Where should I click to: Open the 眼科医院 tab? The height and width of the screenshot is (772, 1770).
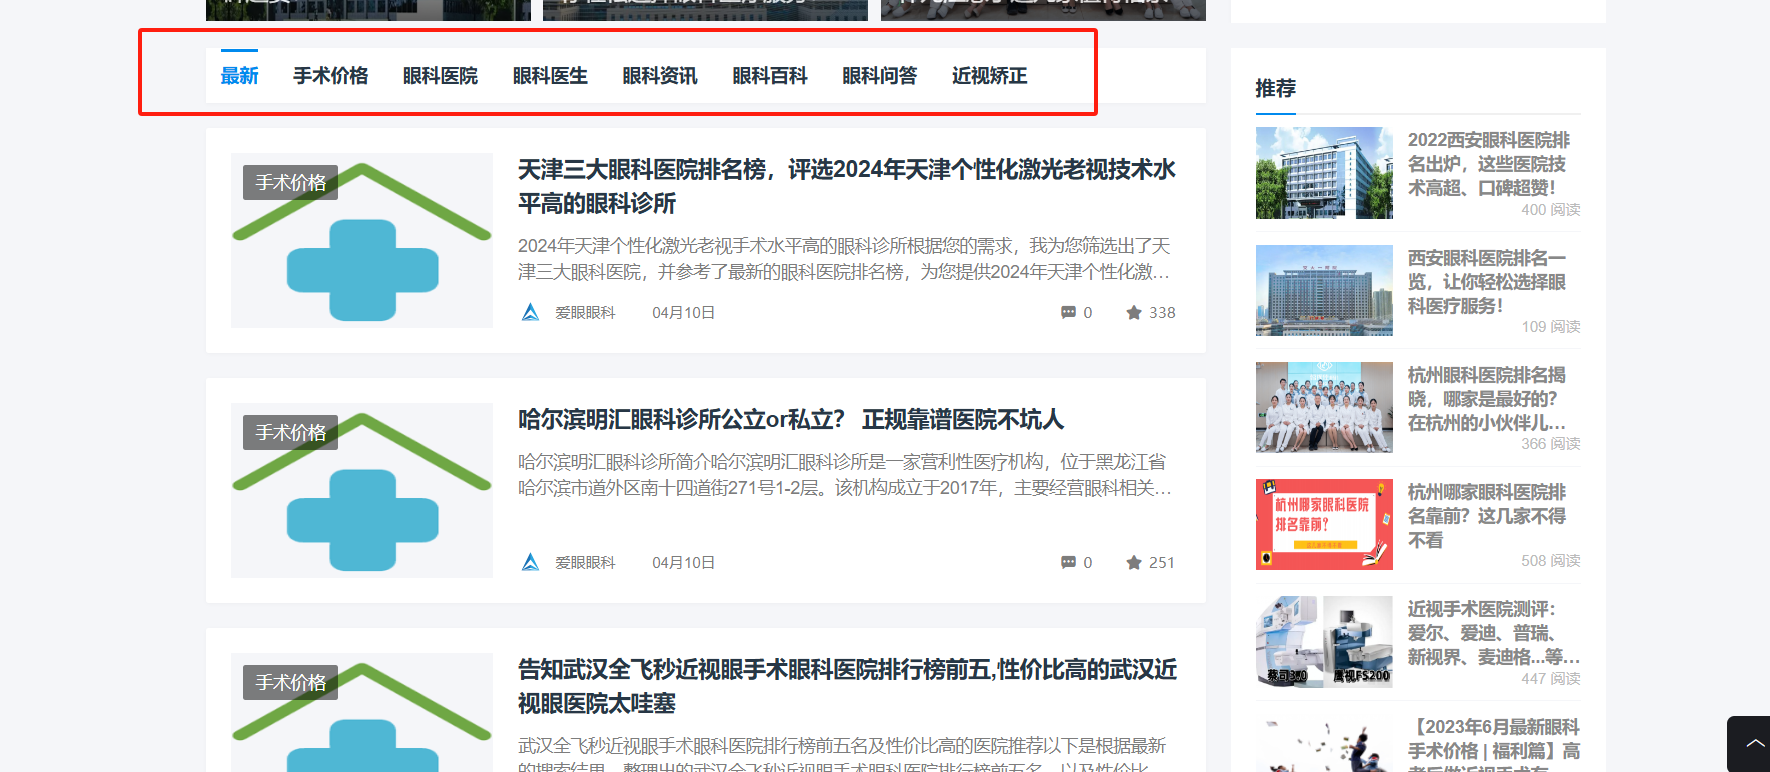(440, 76)
